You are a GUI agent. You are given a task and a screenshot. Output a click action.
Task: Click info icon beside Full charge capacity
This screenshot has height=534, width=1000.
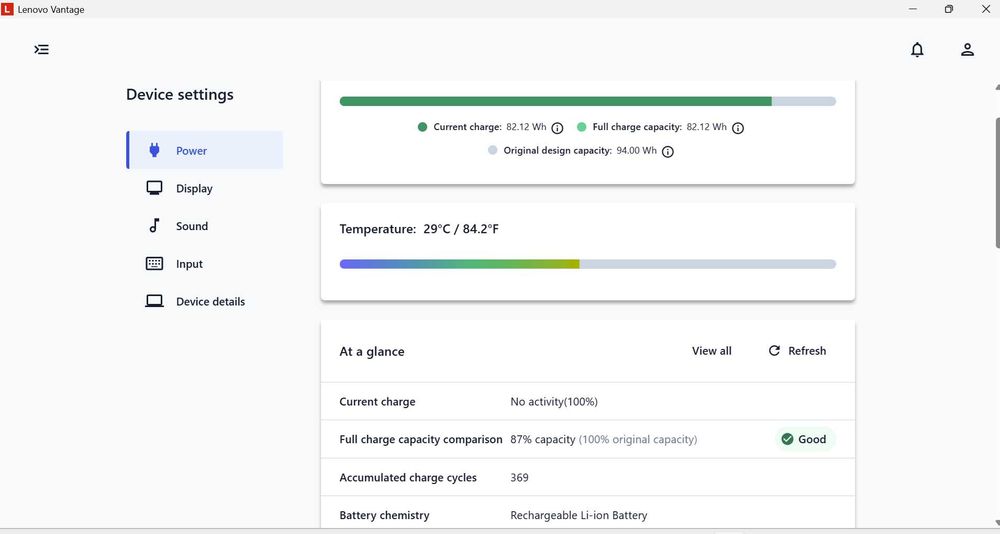[738, 128]
